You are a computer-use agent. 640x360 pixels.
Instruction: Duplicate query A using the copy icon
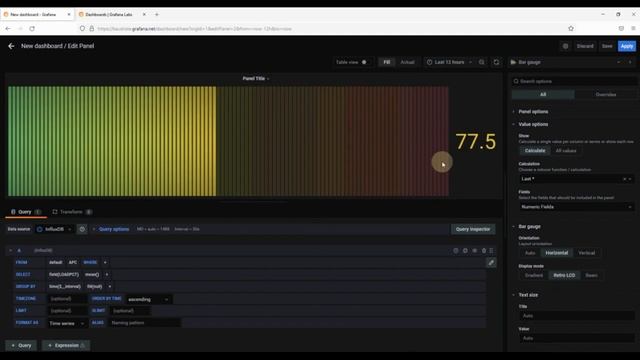click(465, 251)
